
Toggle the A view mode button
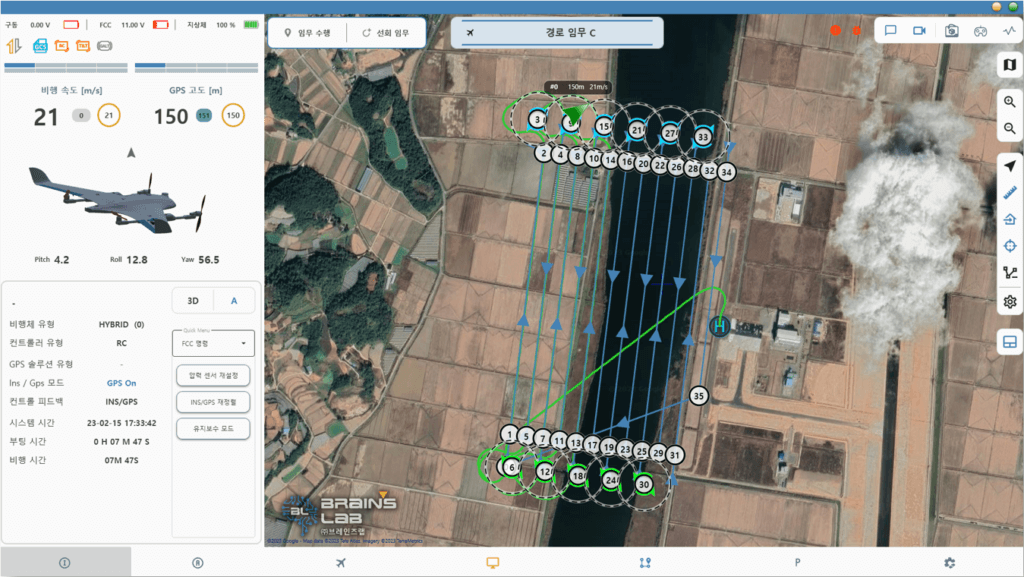[234, 300]
